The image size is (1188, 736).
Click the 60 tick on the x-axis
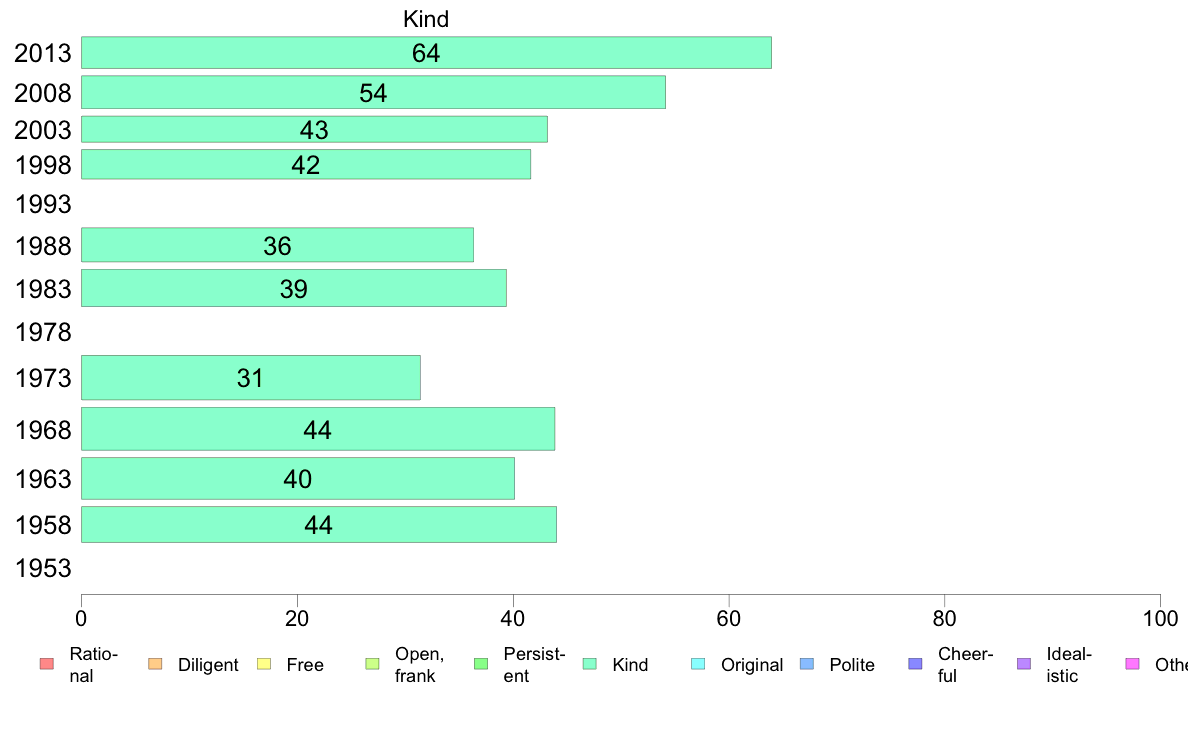pyautogui.click(x=728, y=619)
